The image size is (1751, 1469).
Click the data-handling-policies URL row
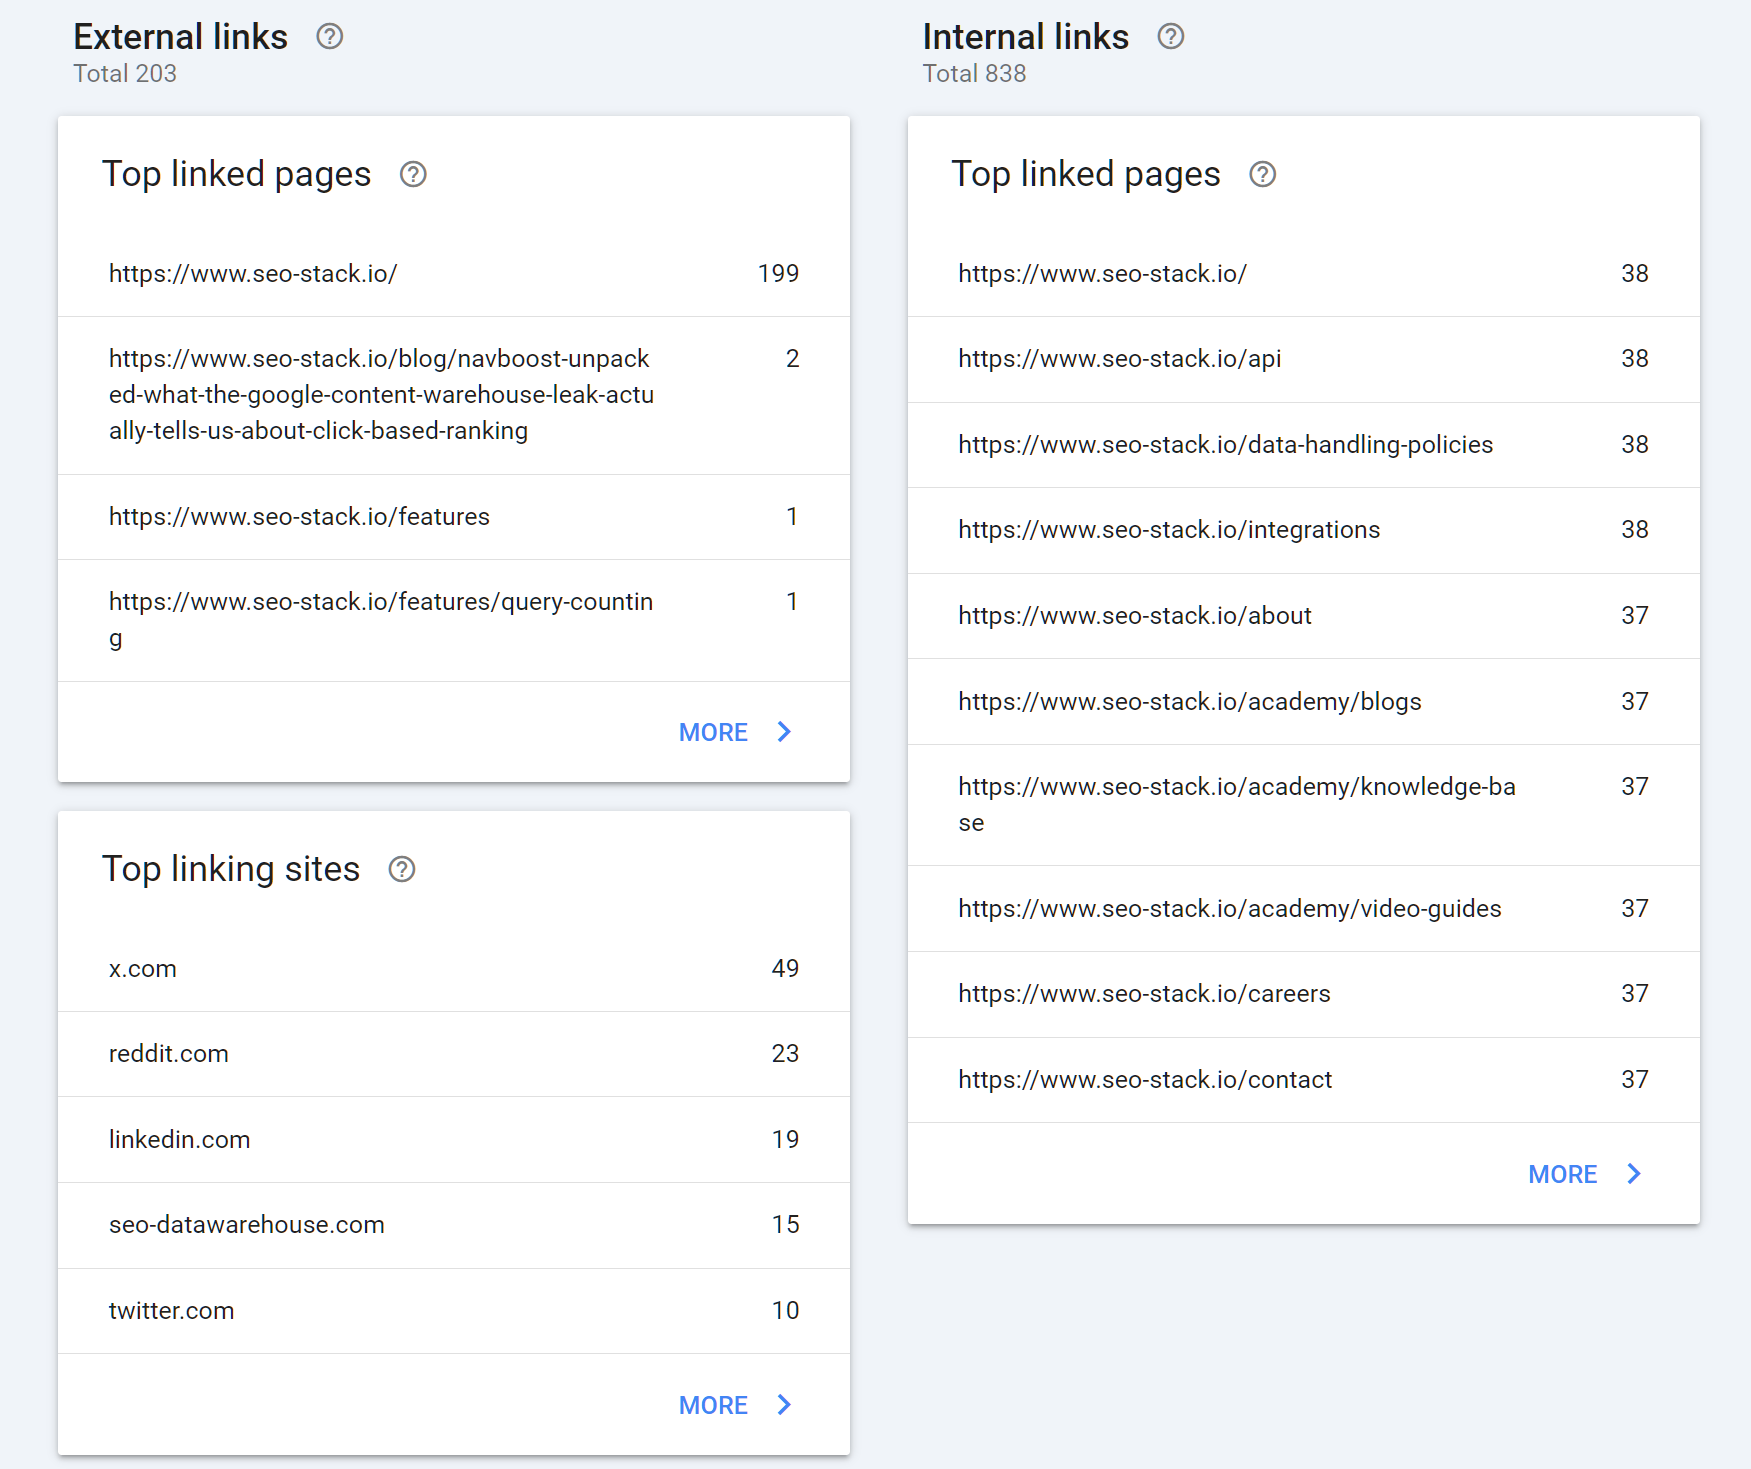[1302, 445]
